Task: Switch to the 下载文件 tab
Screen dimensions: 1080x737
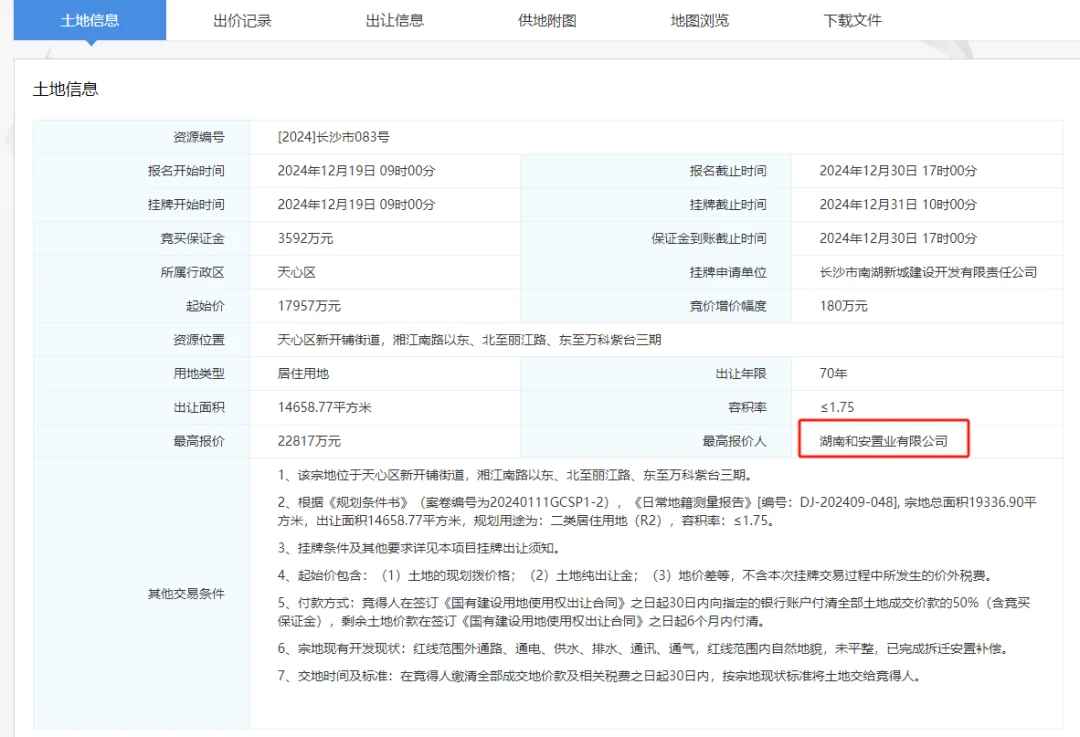Action: pos(853,20)
